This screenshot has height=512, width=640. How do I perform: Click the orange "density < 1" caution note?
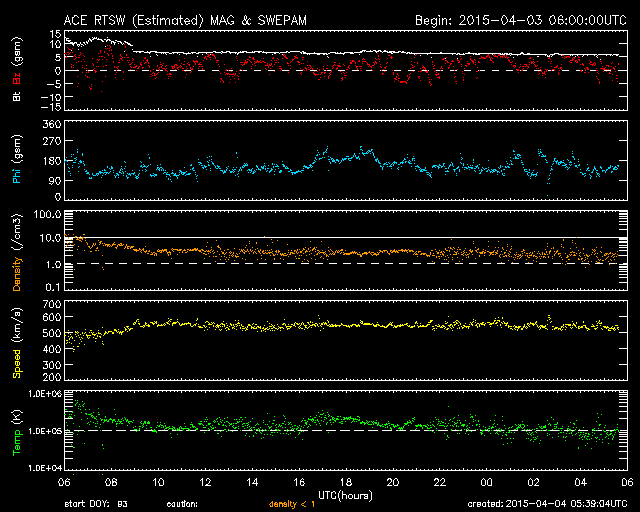point(292,504)
